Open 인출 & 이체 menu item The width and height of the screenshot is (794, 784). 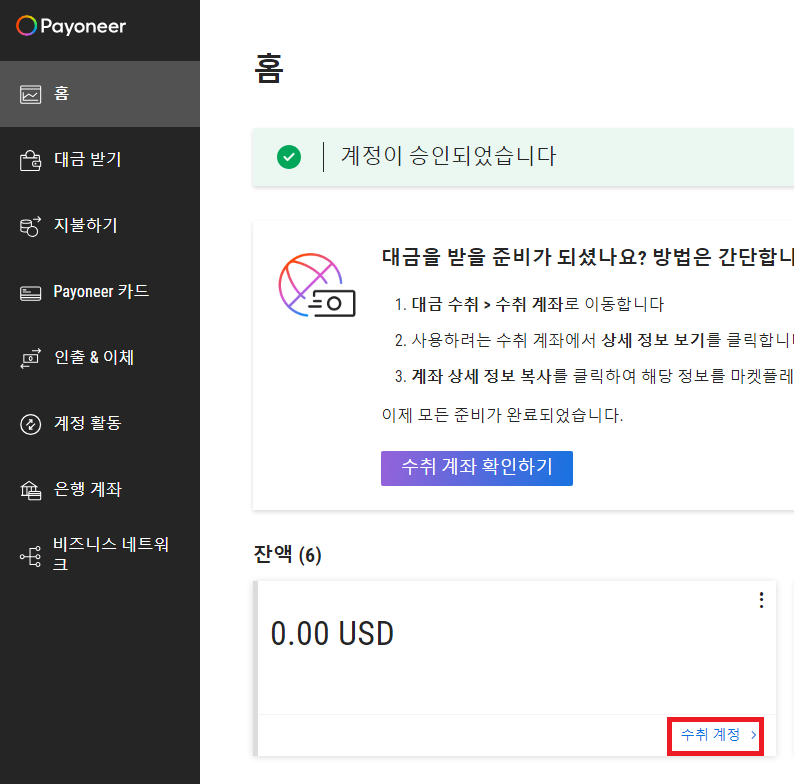(100, 358)
